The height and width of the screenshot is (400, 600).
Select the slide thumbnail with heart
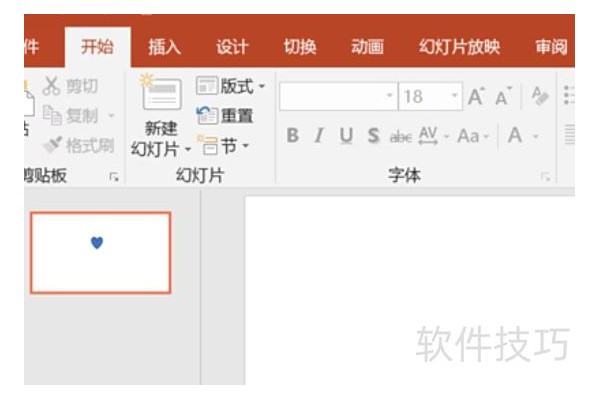(101, 253)
